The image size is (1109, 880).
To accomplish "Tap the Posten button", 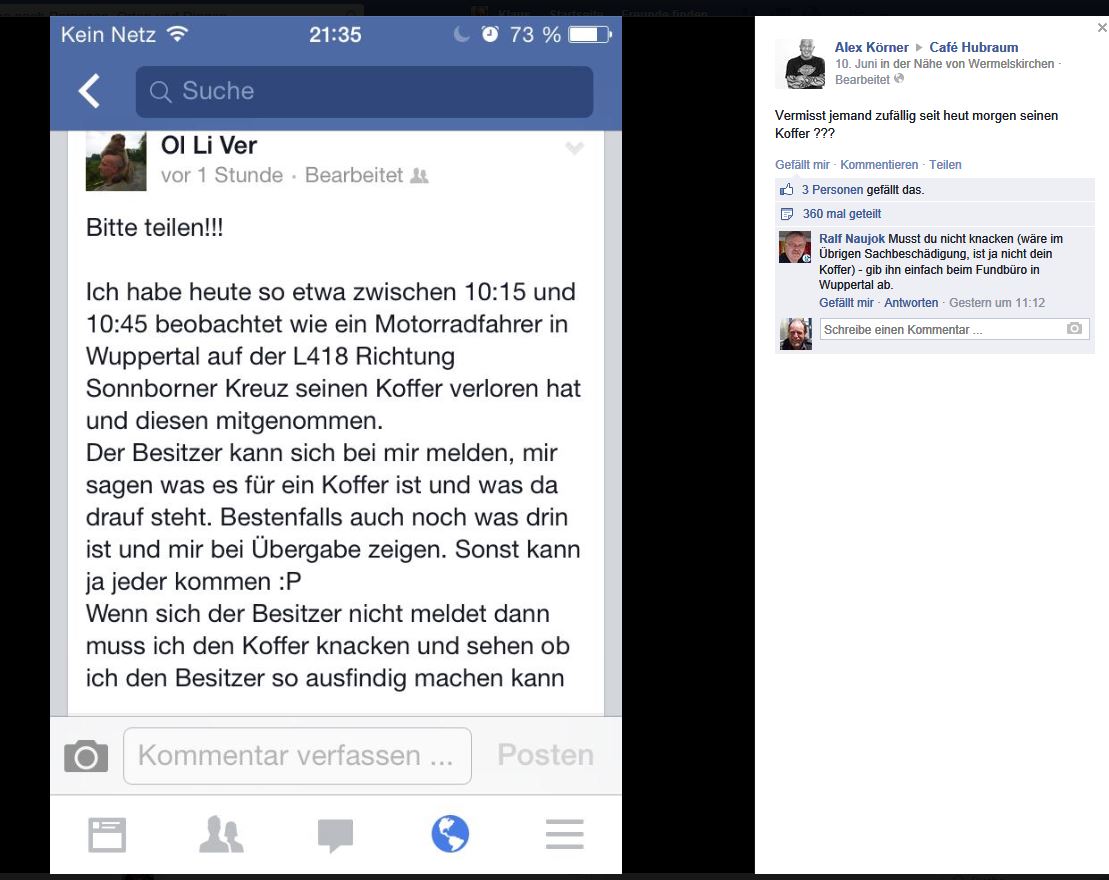I will click(x=545, y=755).
